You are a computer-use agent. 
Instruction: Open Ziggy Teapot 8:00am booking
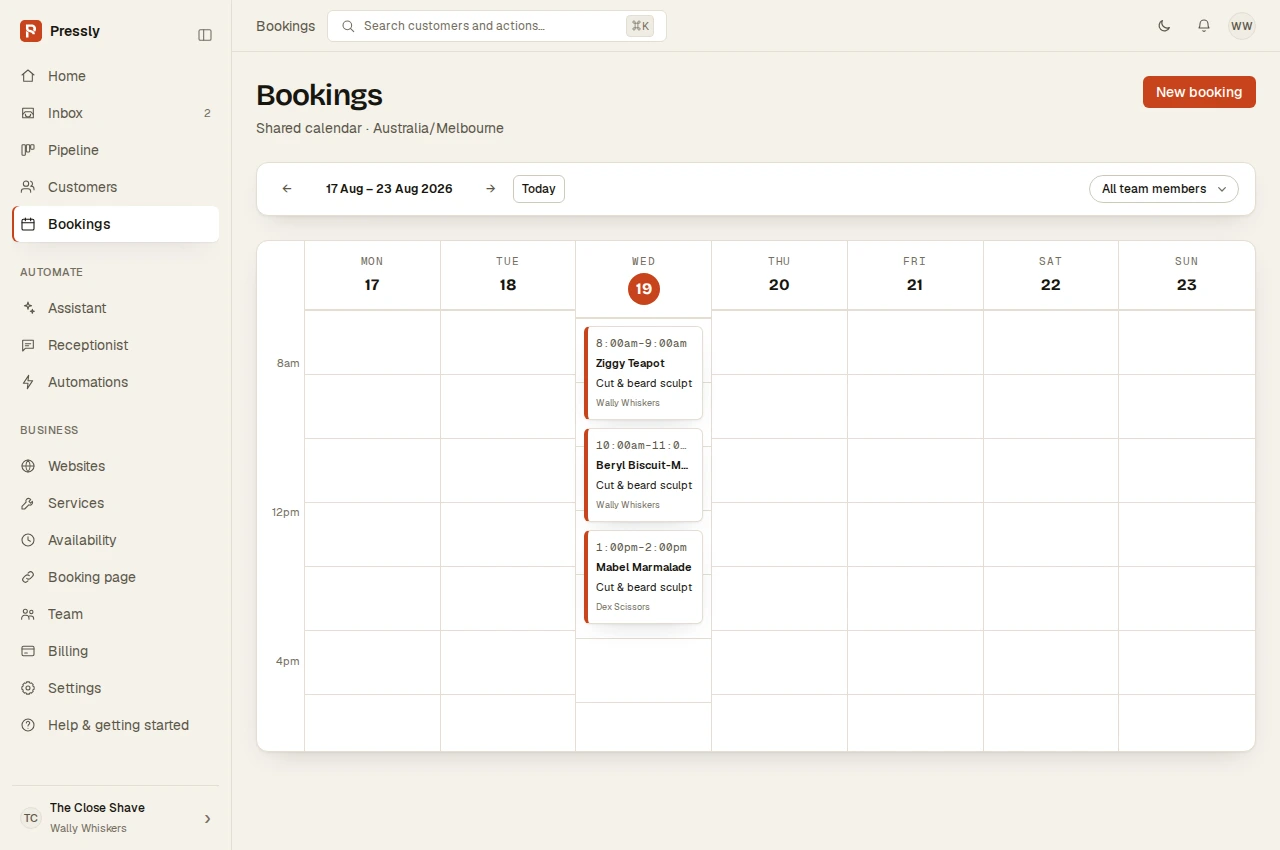coord(643,373)
